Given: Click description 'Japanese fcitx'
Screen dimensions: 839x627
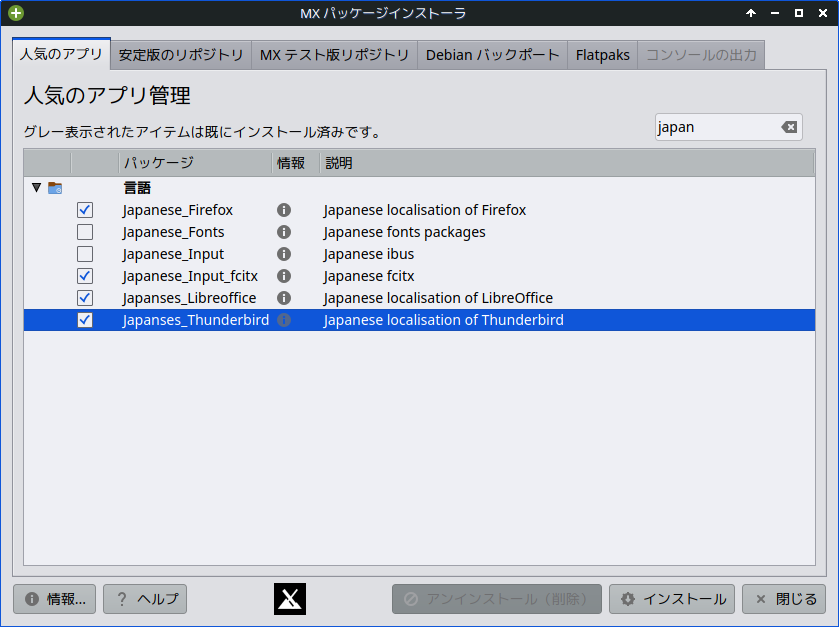Looking at the screenshot, I should pyautogui.click(x=369, y=276).
